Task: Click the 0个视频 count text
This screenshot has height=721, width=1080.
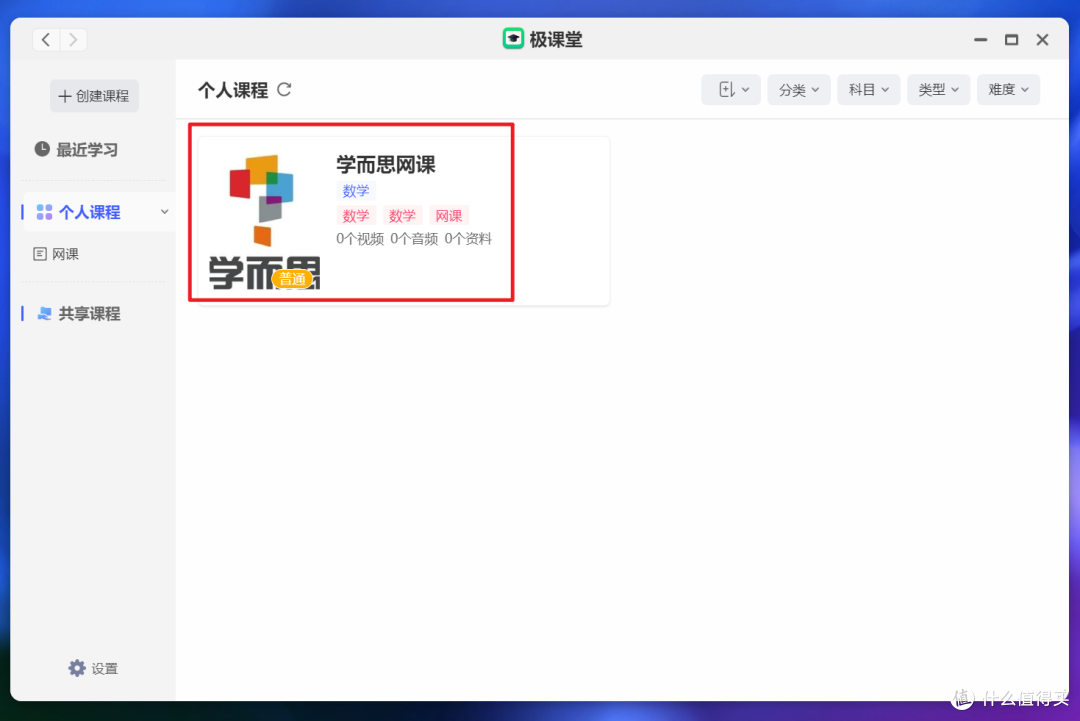Action: (360, 239)
